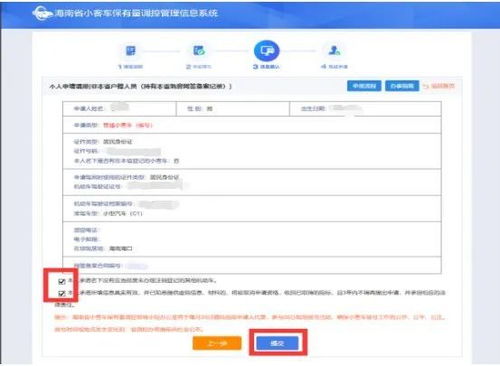Click the blurred driving licence number value
The height and width of the screenshot is (366, 500).
(x=157, y=186)
